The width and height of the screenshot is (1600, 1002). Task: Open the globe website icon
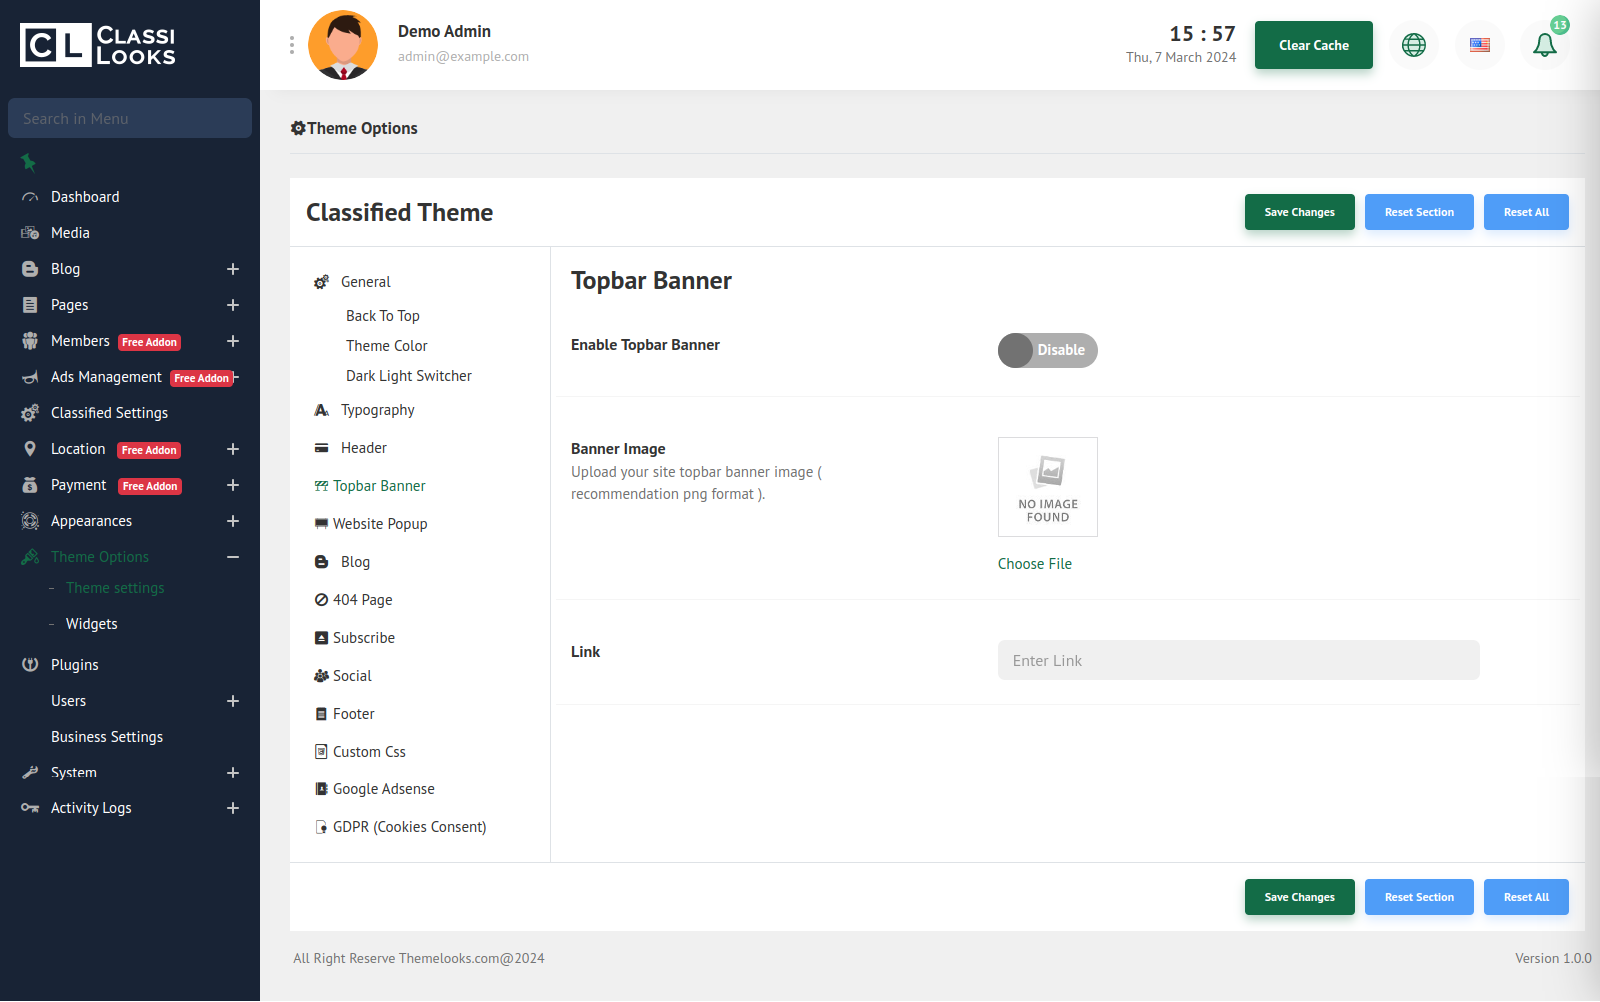(1413, 45)
